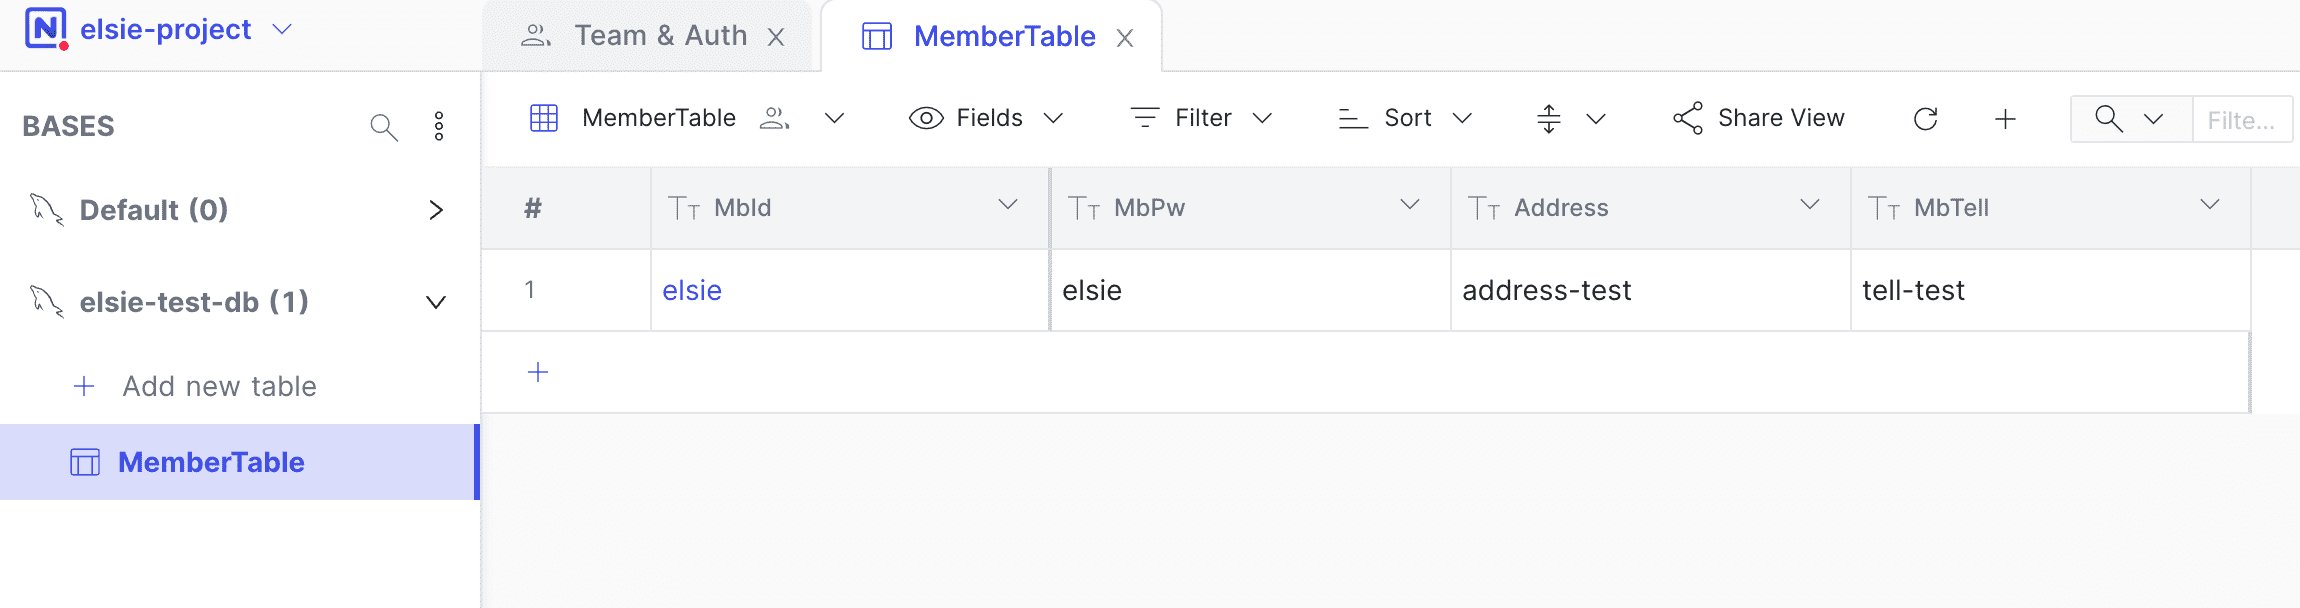Collapse the elsie-test-db (1) base
Image resolution: width=2300 pixels, height=608 pixels.
tap(436, 302)
